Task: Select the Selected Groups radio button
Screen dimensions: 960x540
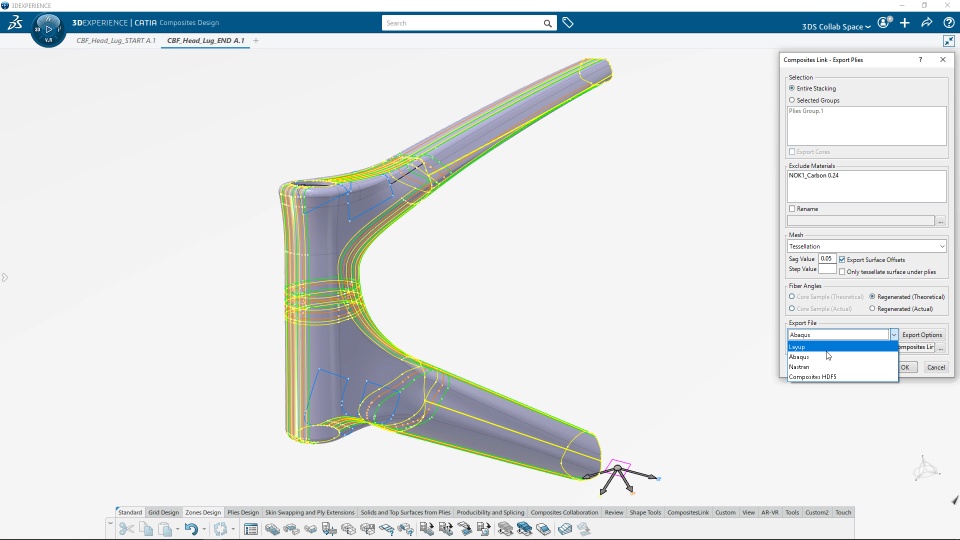Action: coord(792,100)
